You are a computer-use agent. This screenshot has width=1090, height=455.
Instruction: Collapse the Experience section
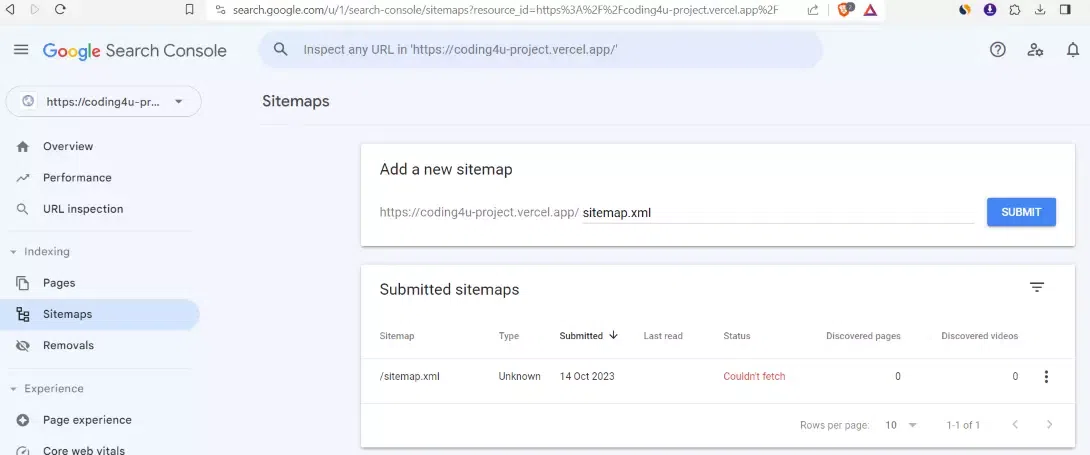click(13, 389)
